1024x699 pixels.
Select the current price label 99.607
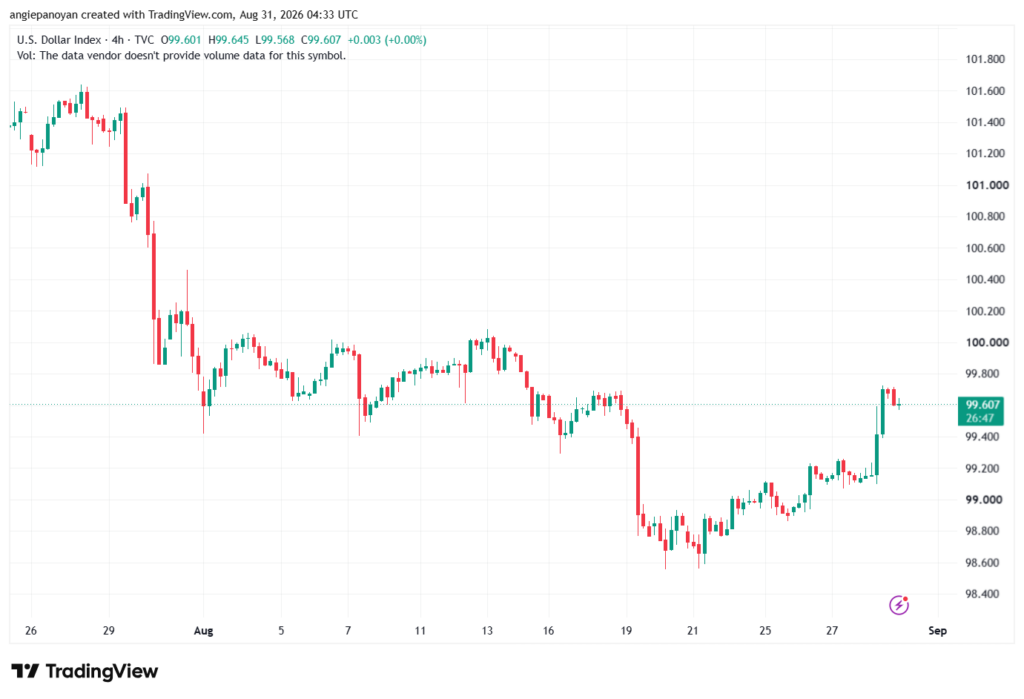tap(982, 405)
